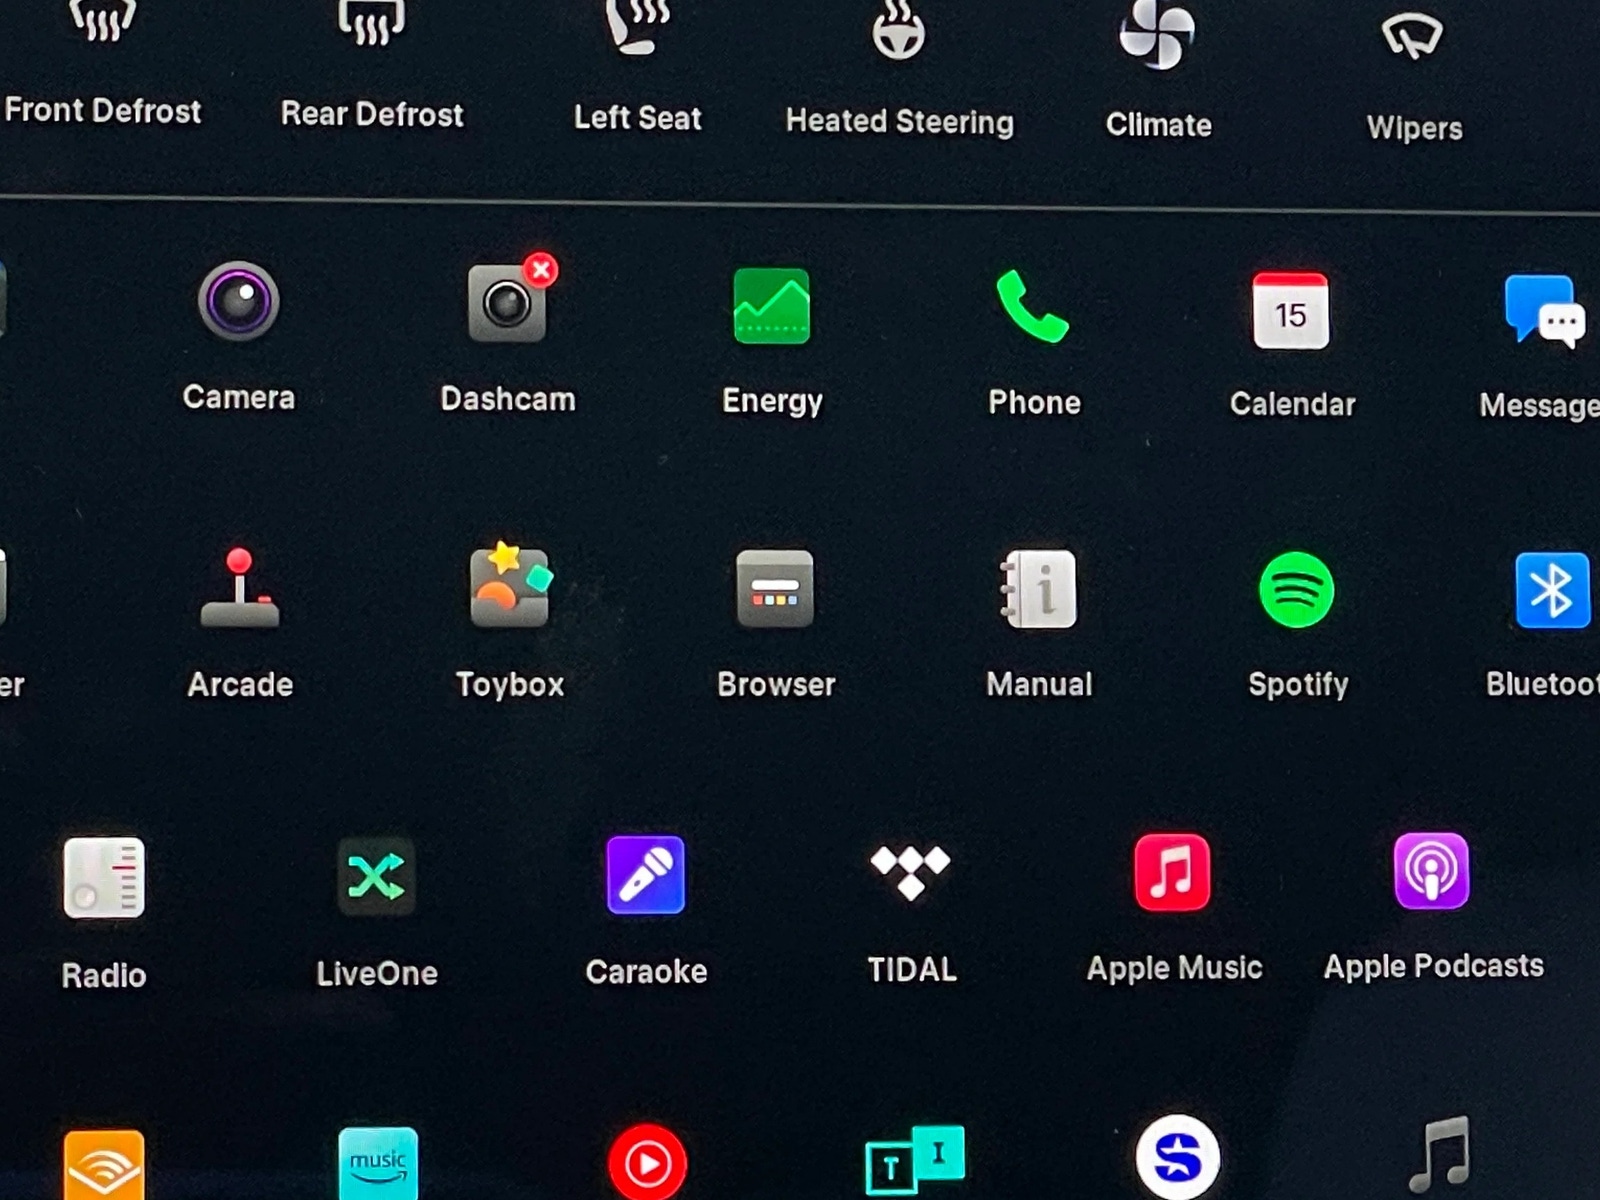Open the Phone app
The height and width of the screenshot is (1200, 1600).
[1034, 344]
